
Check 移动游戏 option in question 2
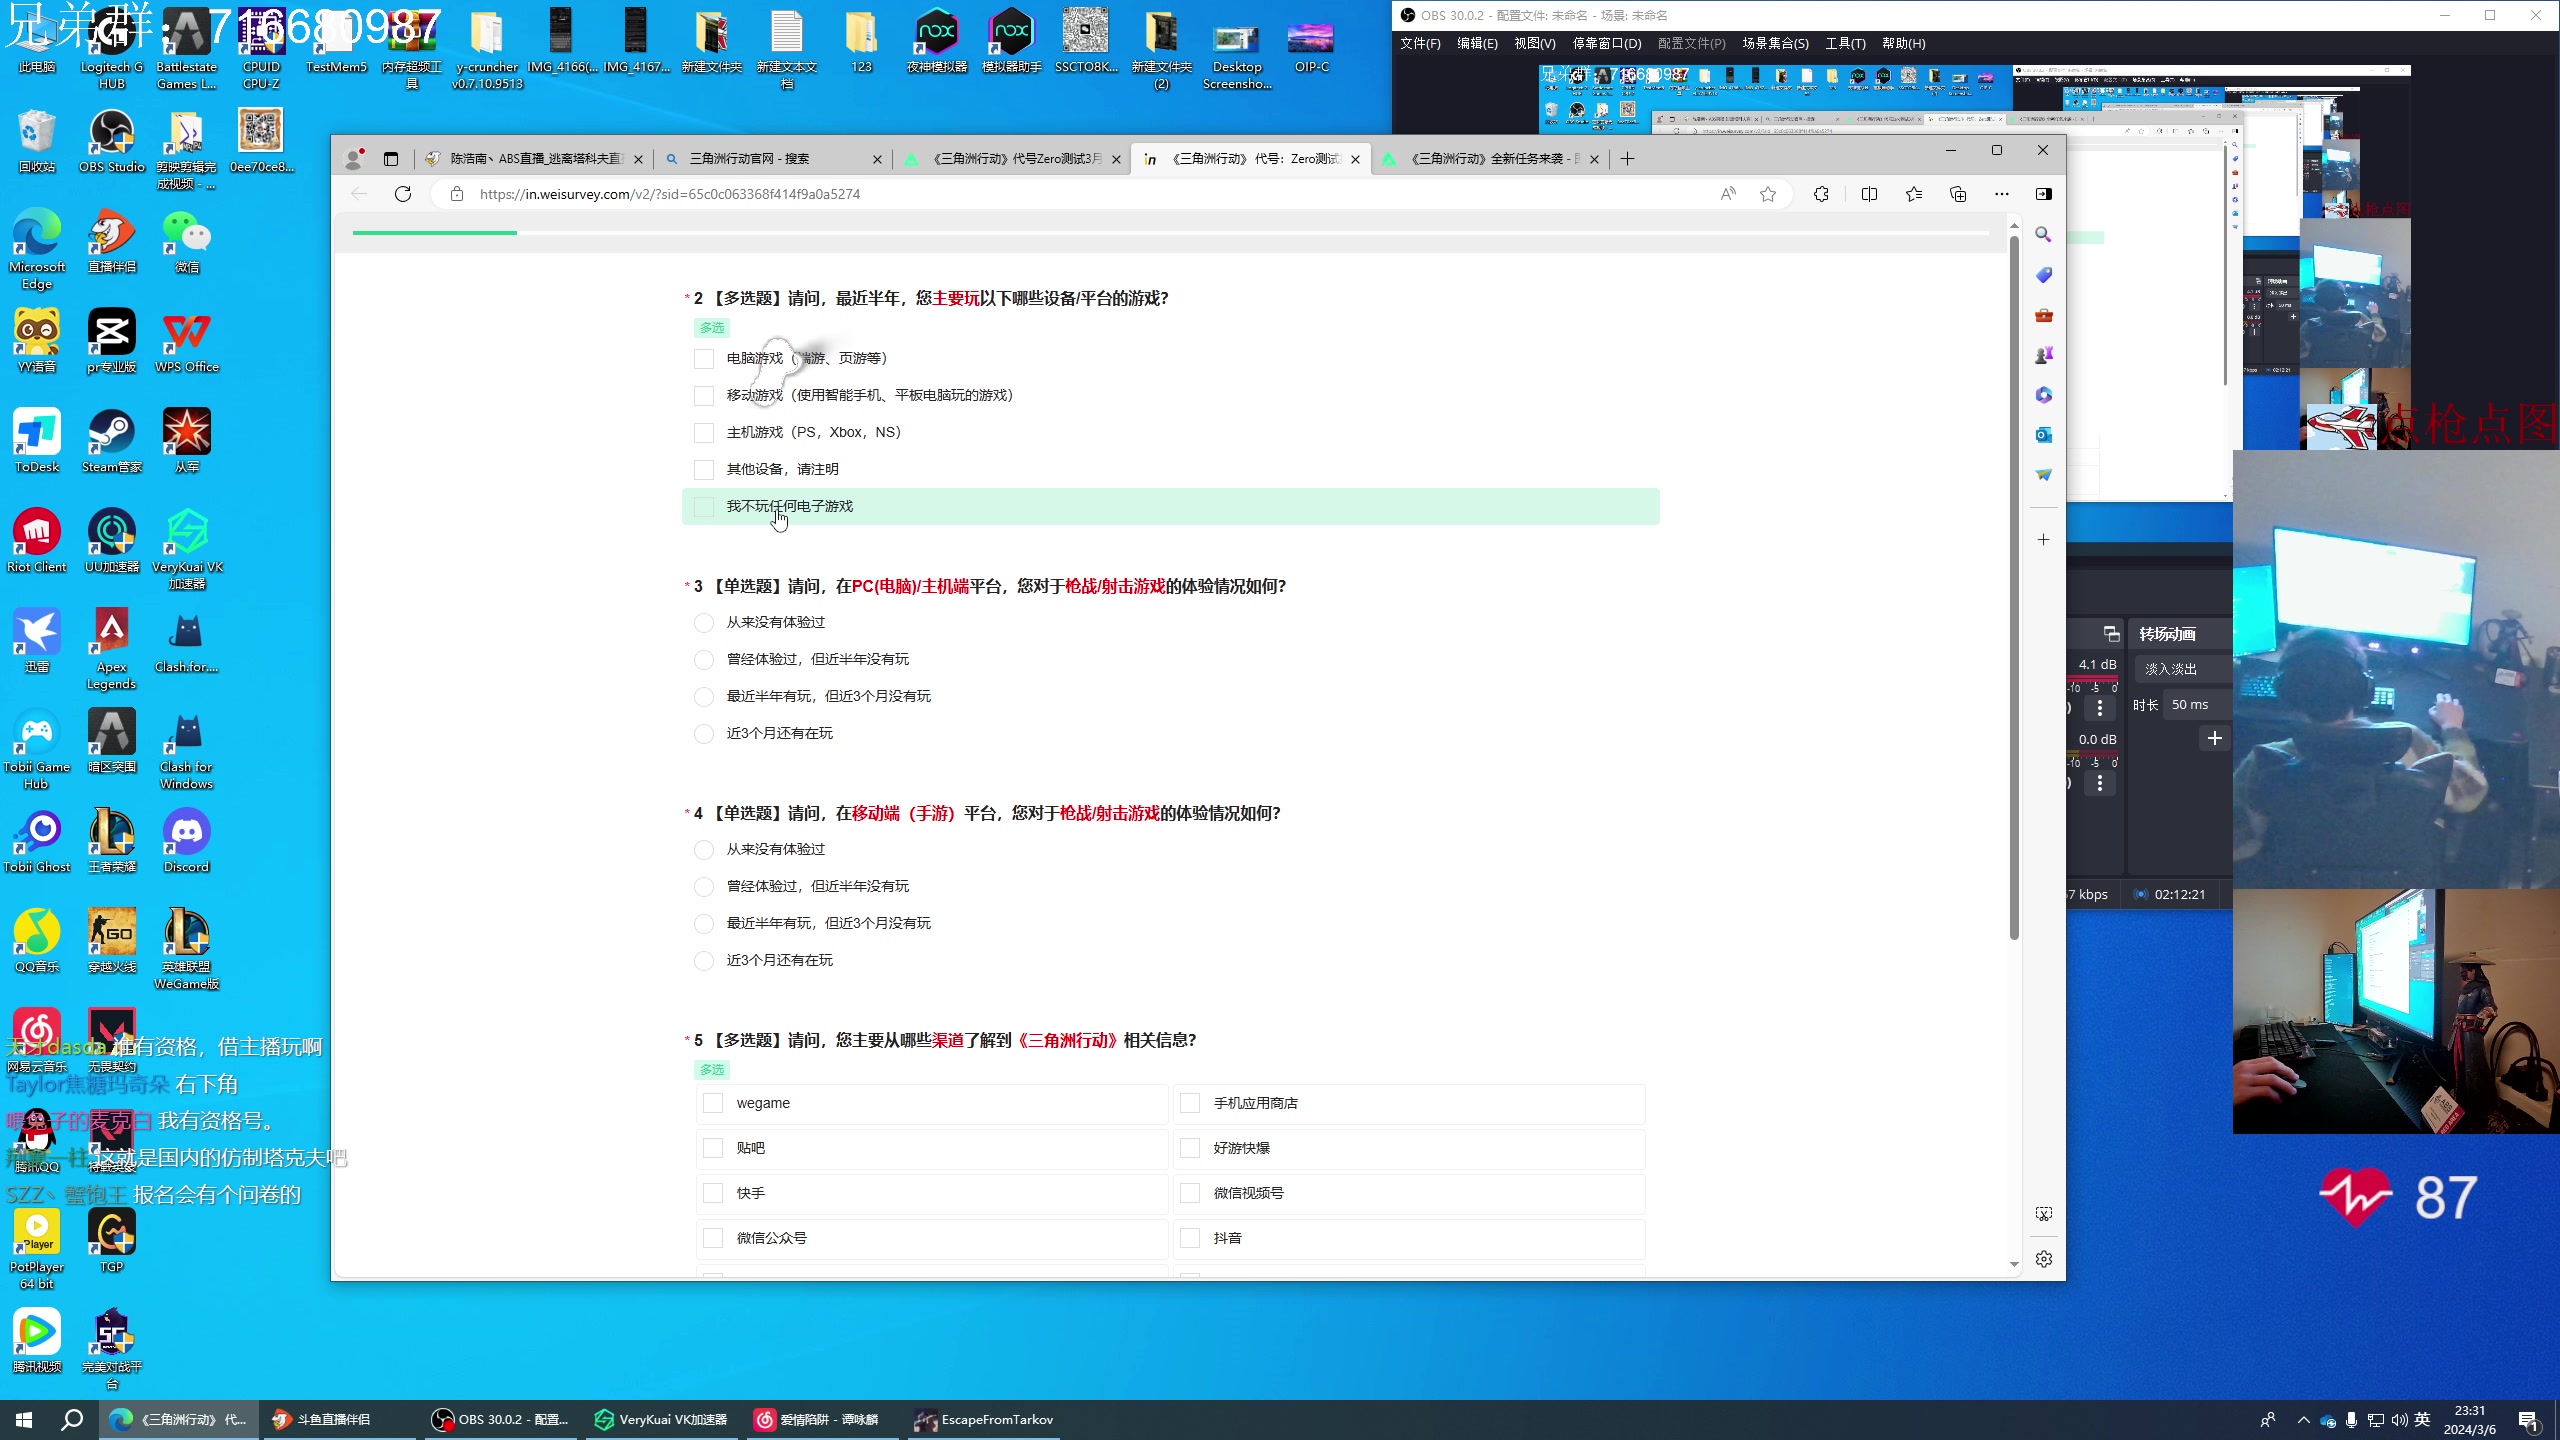click(x=704, y=396)
